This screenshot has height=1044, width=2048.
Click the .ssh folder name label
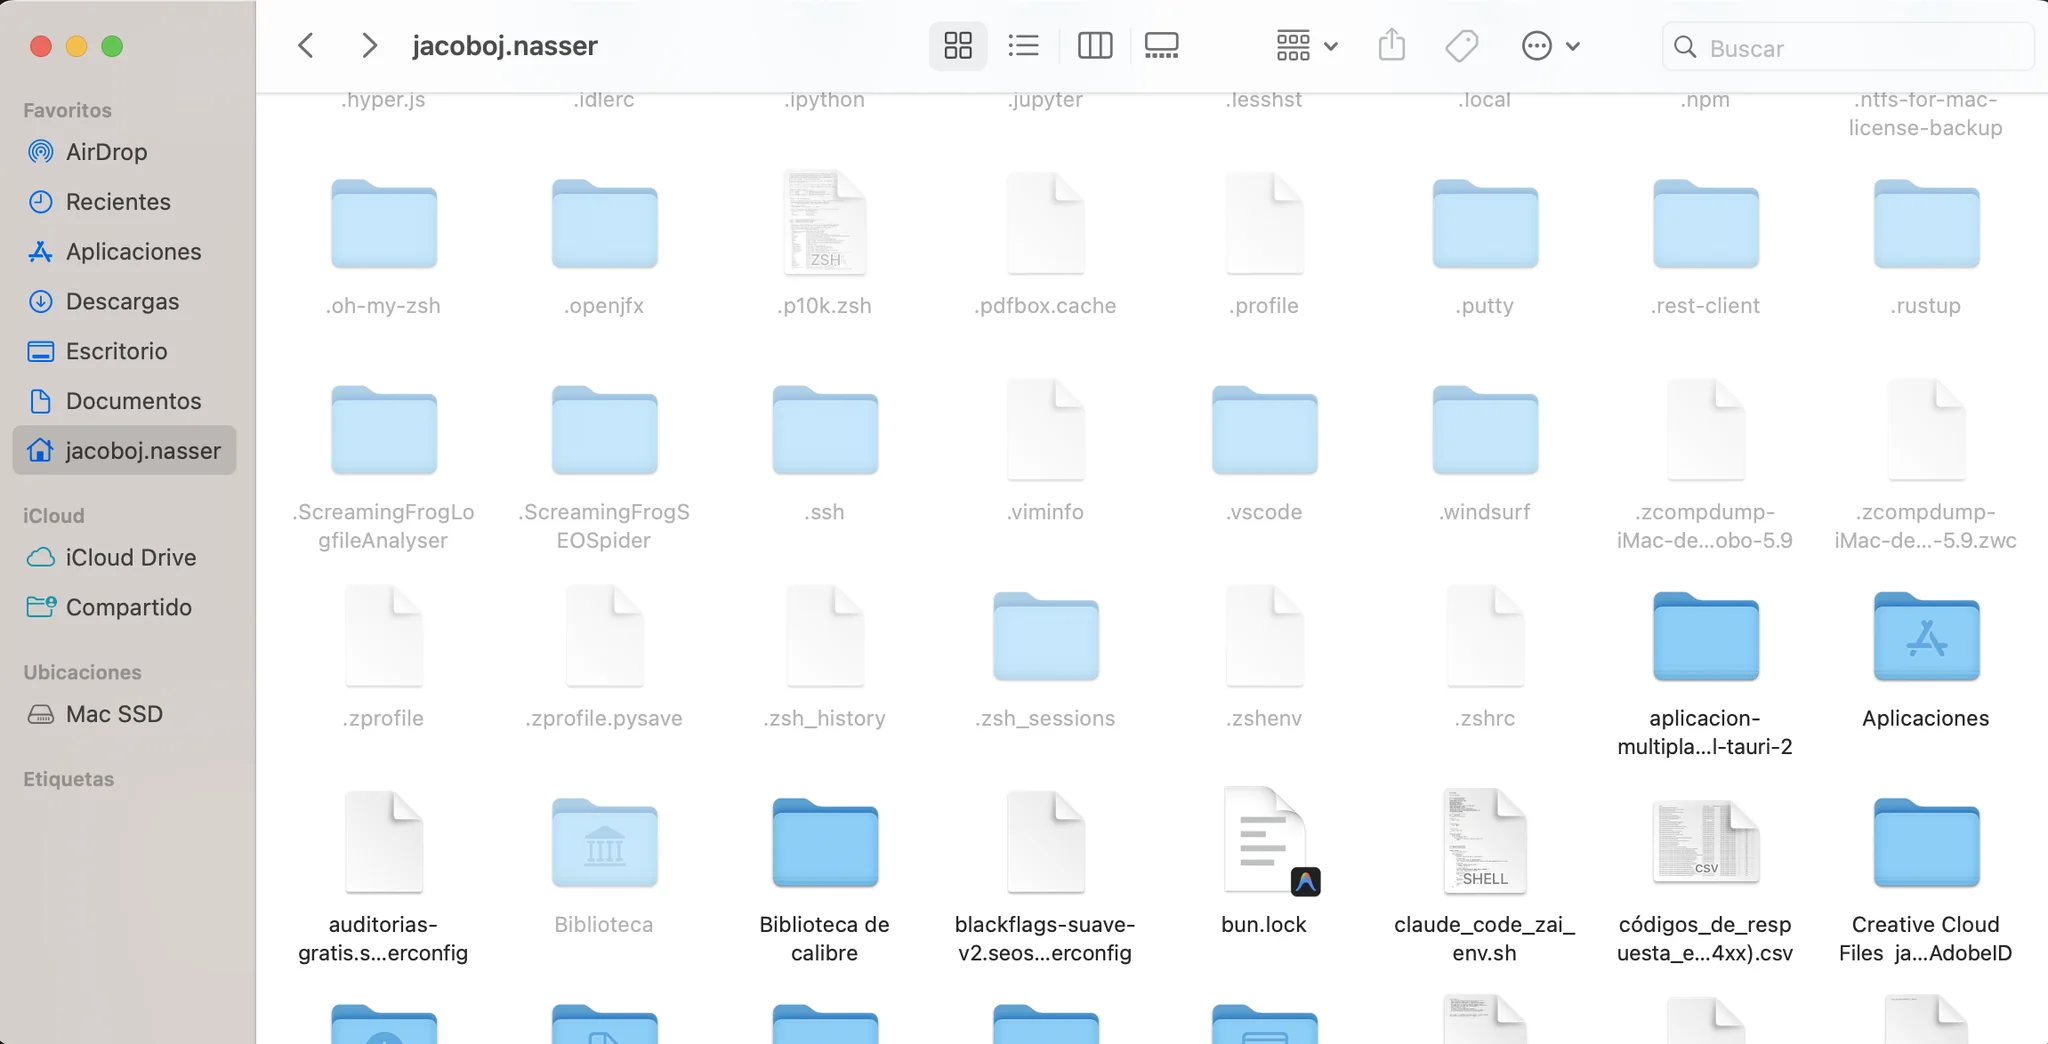coord(825,512)
